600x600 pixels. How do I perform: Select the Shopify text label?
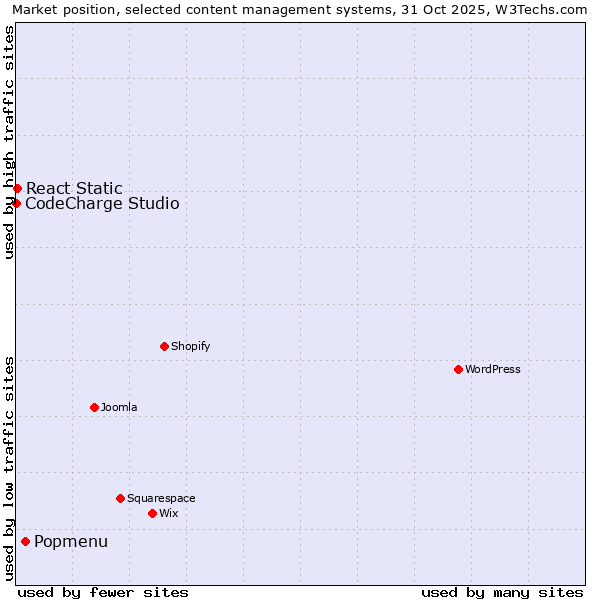(190, 346)
